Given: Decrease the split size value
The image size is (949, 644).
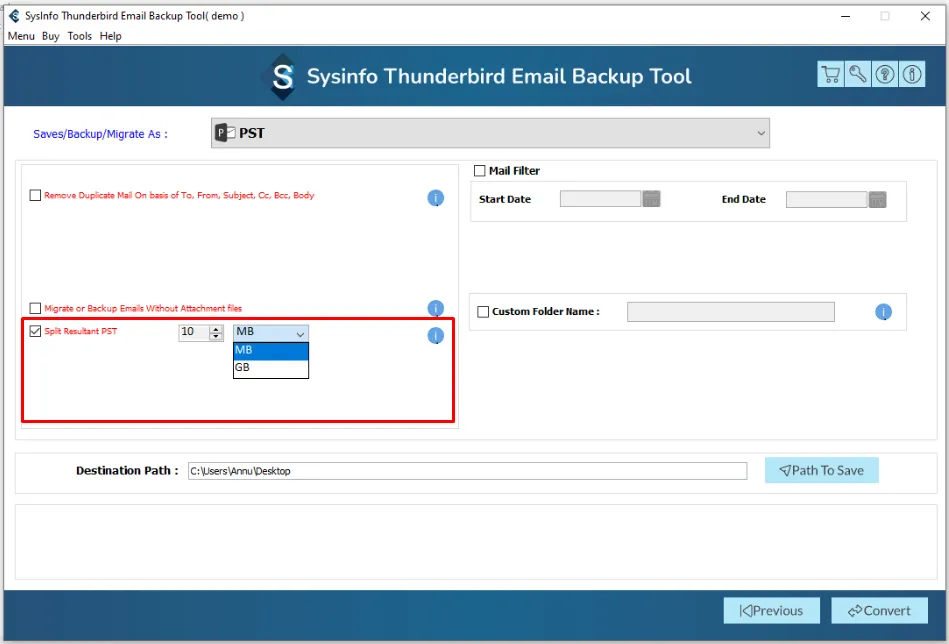Looking at the screenshot, I should point(216,336).
